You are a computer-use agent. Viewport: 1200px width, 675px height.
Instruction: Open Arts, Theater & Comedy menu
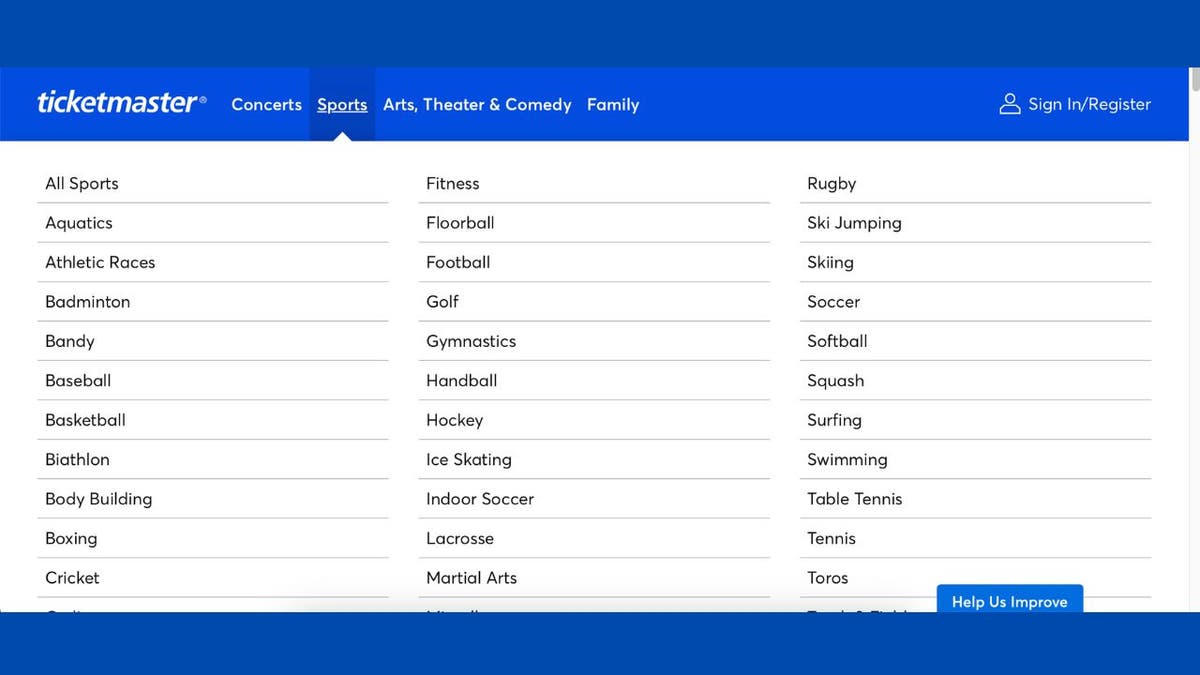477,104
